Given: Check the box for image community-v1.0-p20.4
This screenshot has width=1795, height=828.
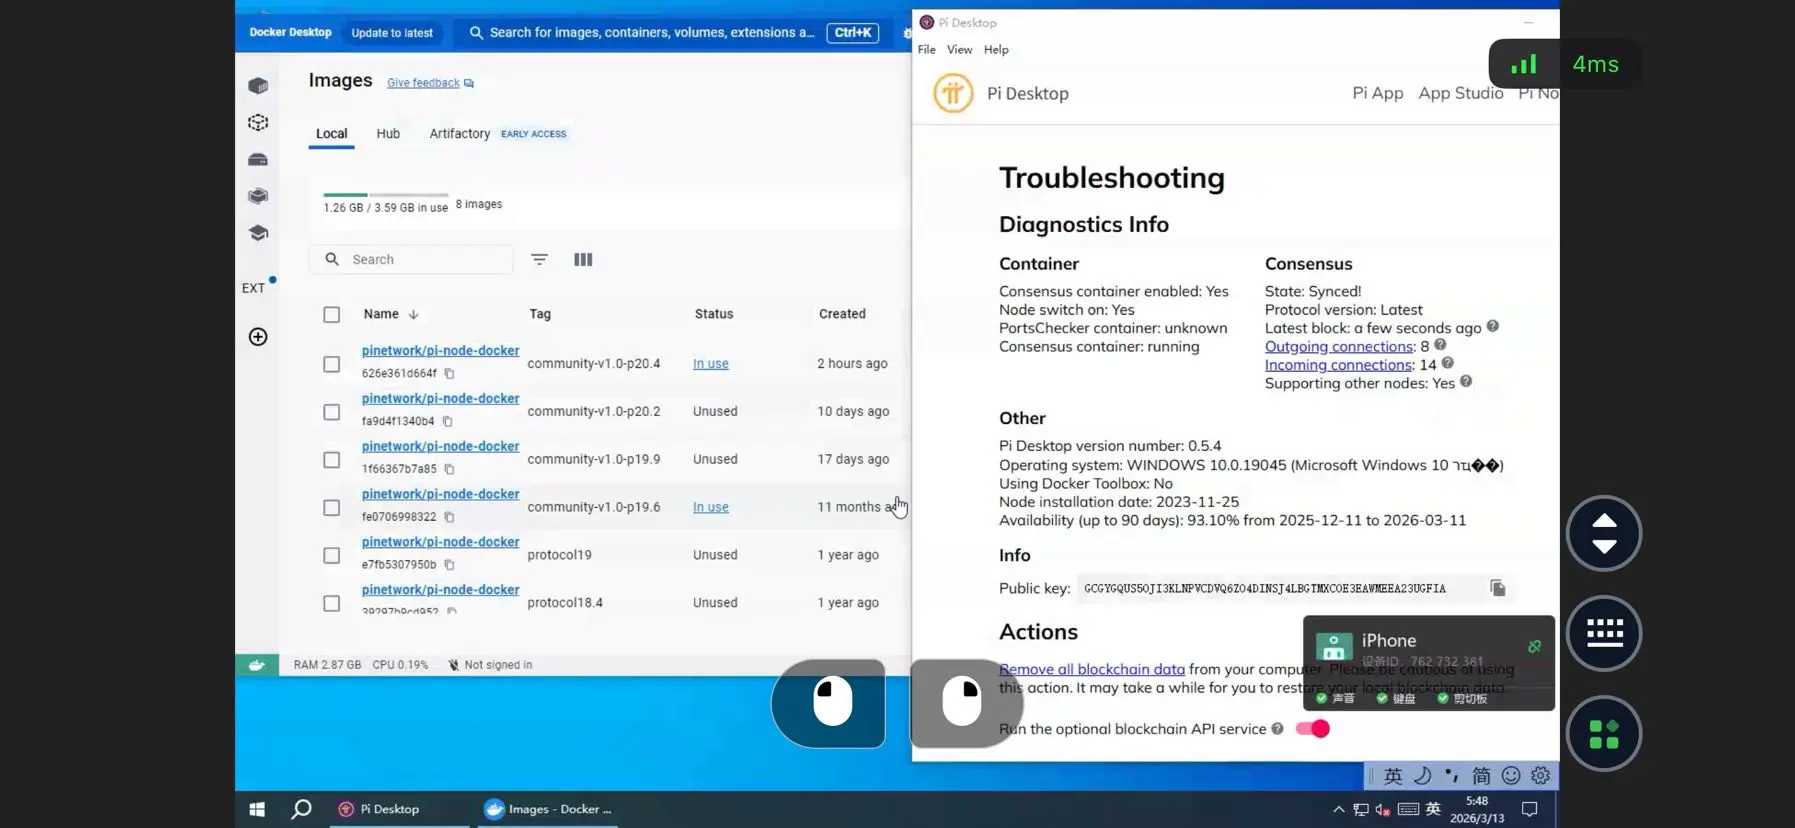Looking at the screenshot, I should pos(332,364).
